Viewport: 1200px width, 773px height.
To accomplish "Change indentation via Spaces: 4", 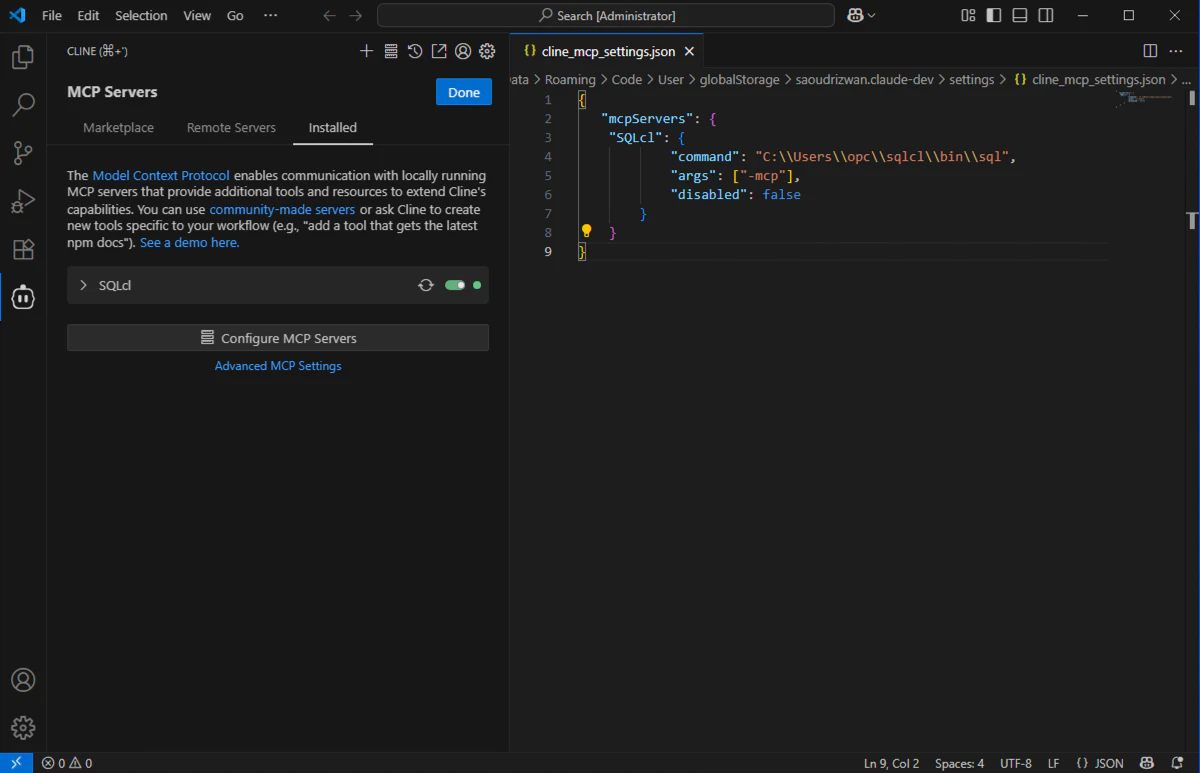I will (x=959, y=763).
